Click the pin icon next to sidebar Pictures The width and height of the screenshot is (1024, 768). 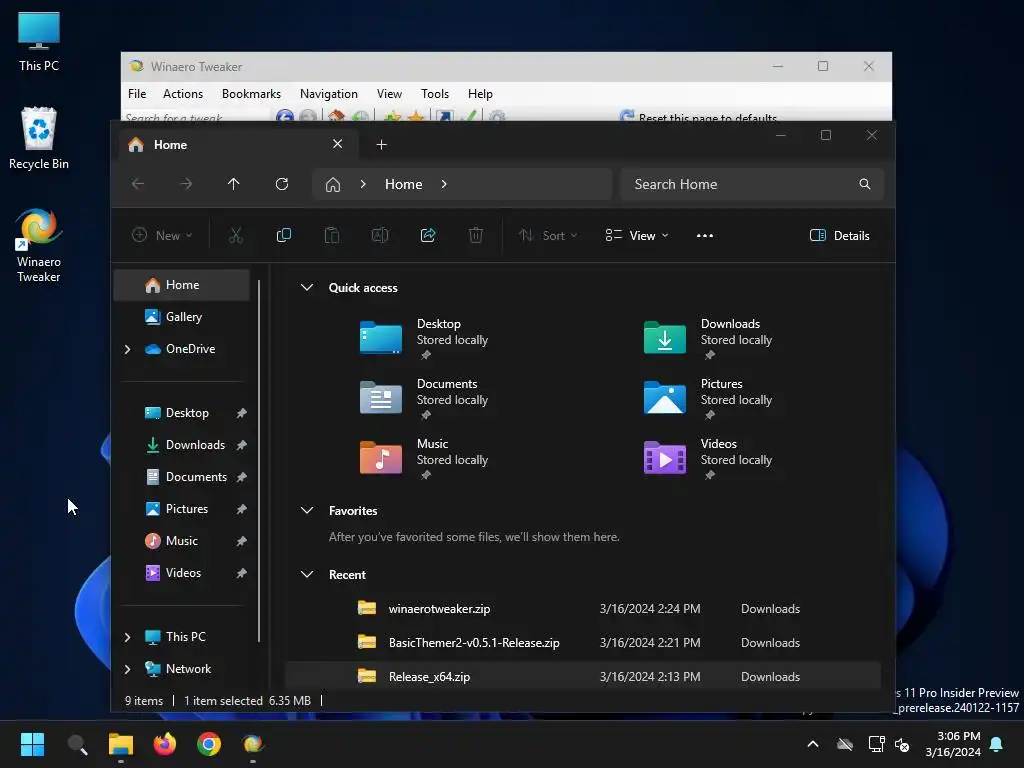coord(242,509)
